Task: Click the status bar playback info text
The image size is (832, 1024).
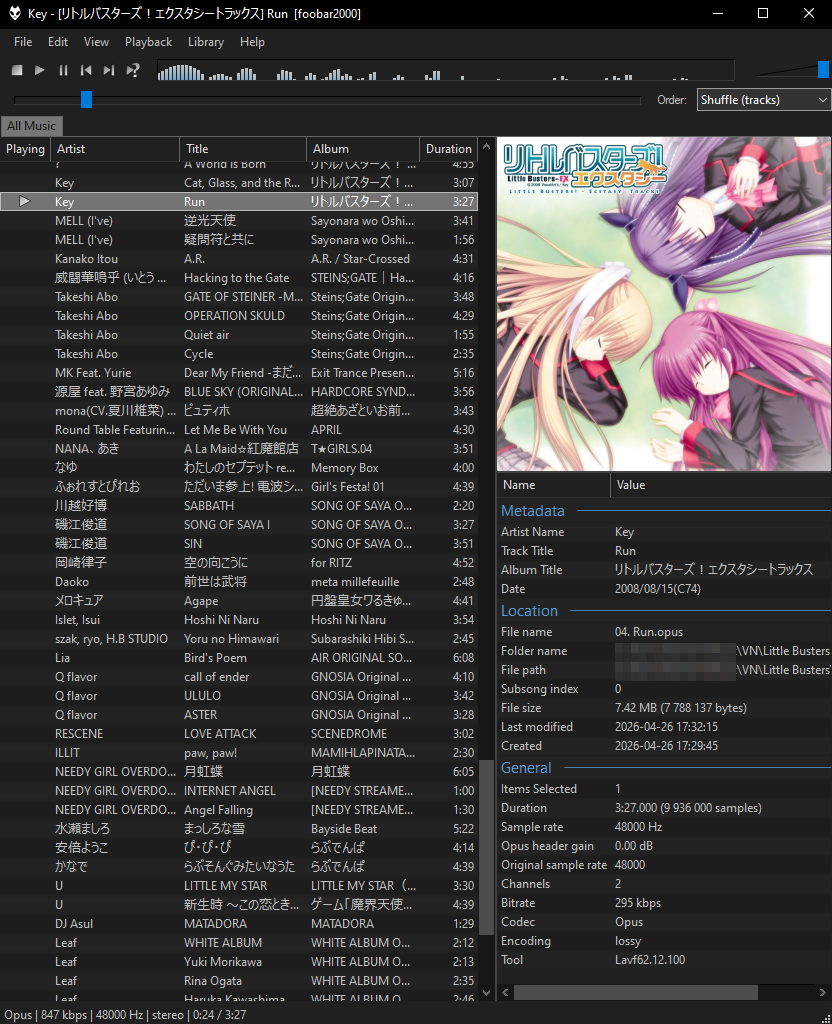Action: tap(125, 1014)
